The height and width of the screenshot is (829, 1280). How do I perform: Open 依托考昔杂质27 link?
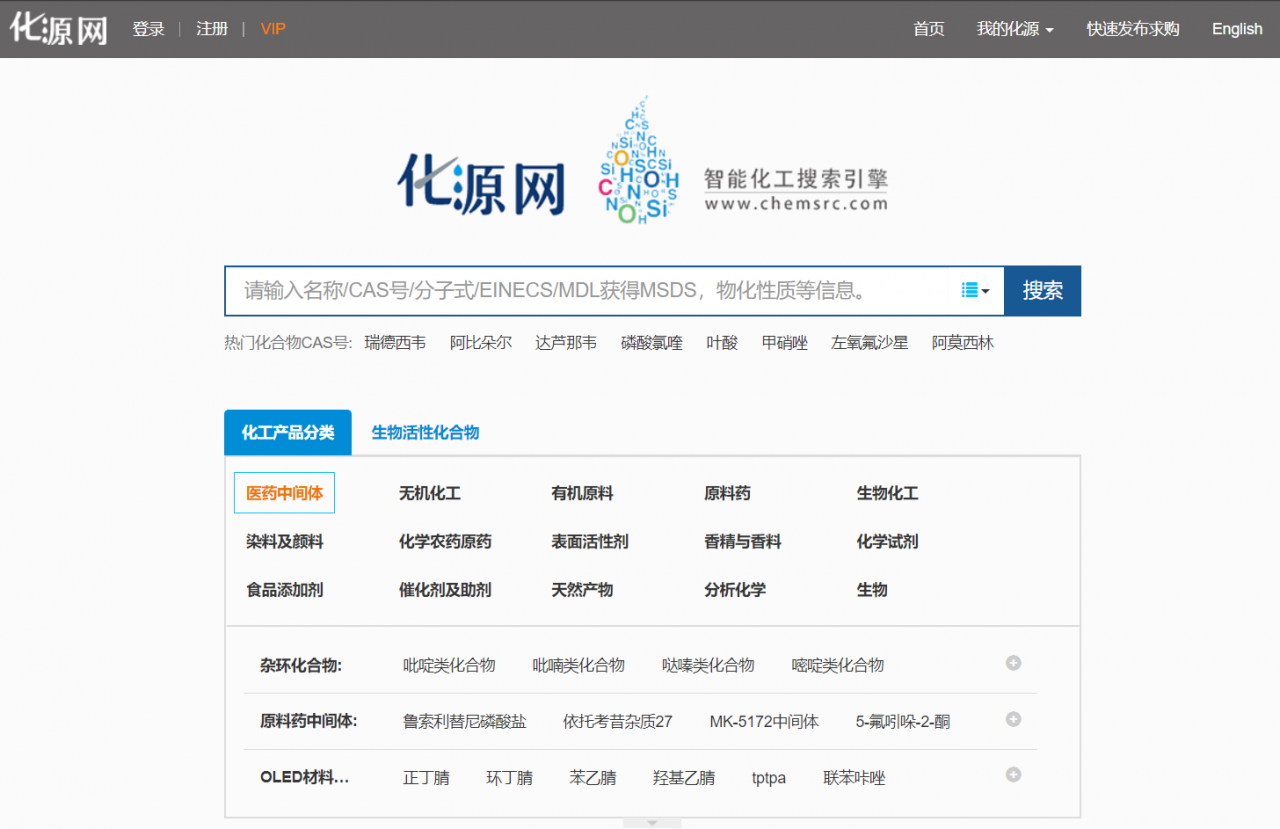pyautogui.click(x=618, y=721)
